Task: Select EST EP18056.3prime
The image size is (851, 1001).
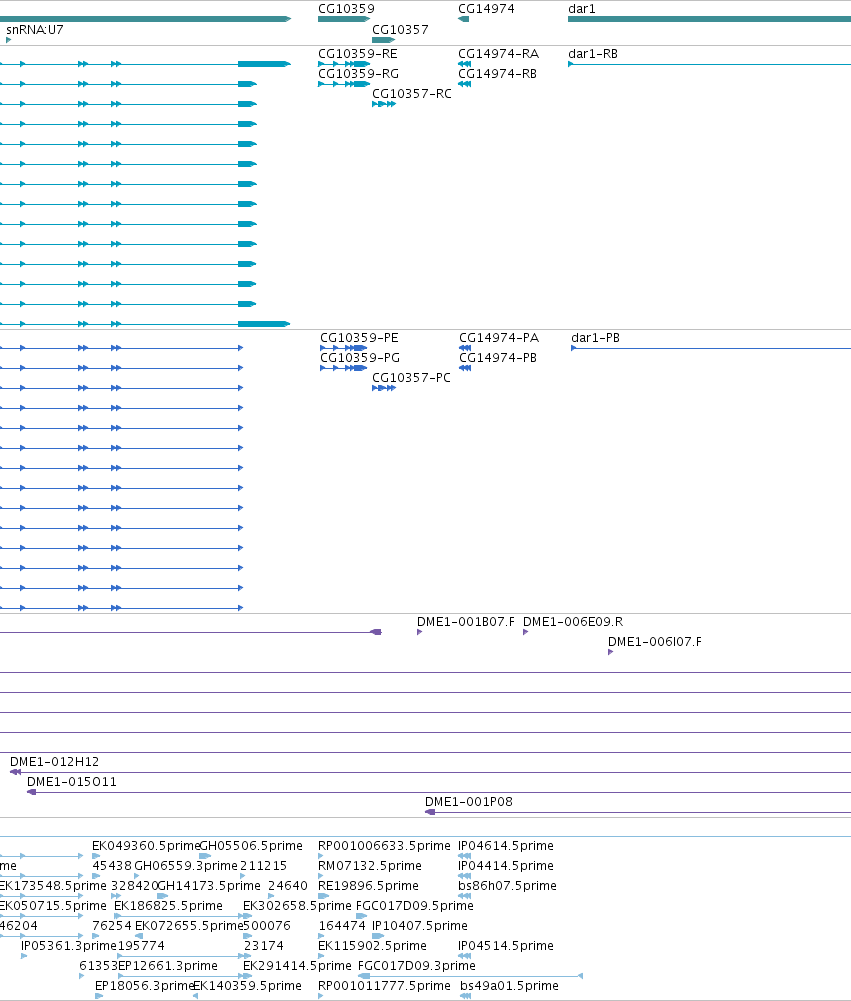Action: [x=144, y=986]
